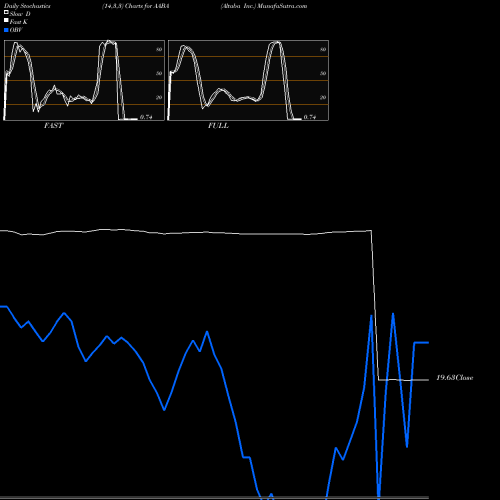Image resolution: width=500 pixels, height=500 pixels.
Task: Click the Fast K legend swatch
Action: [x=6, y=20]
